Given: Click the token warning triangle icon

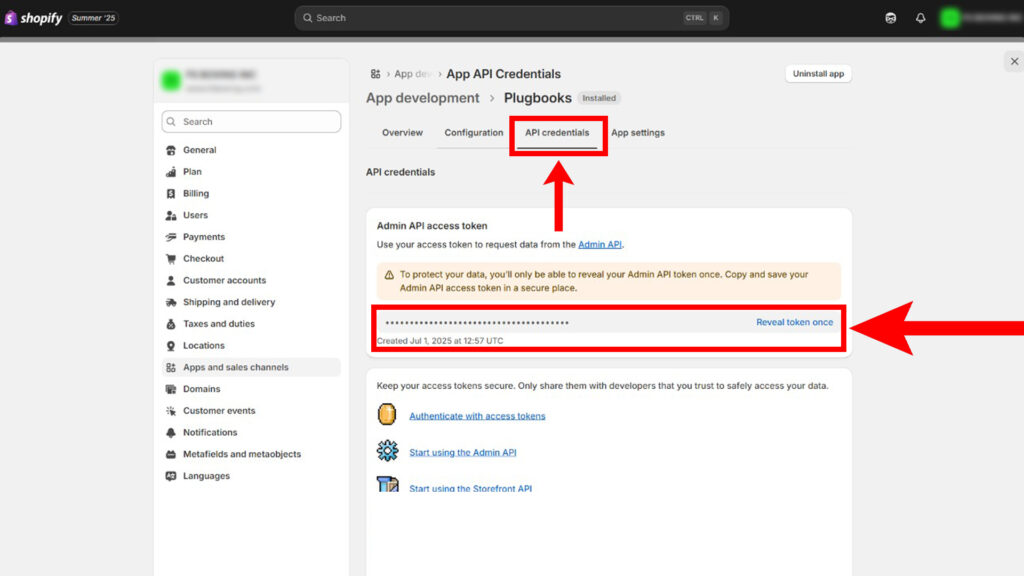Looking at the screenshot, I should [x=389, y=275].
